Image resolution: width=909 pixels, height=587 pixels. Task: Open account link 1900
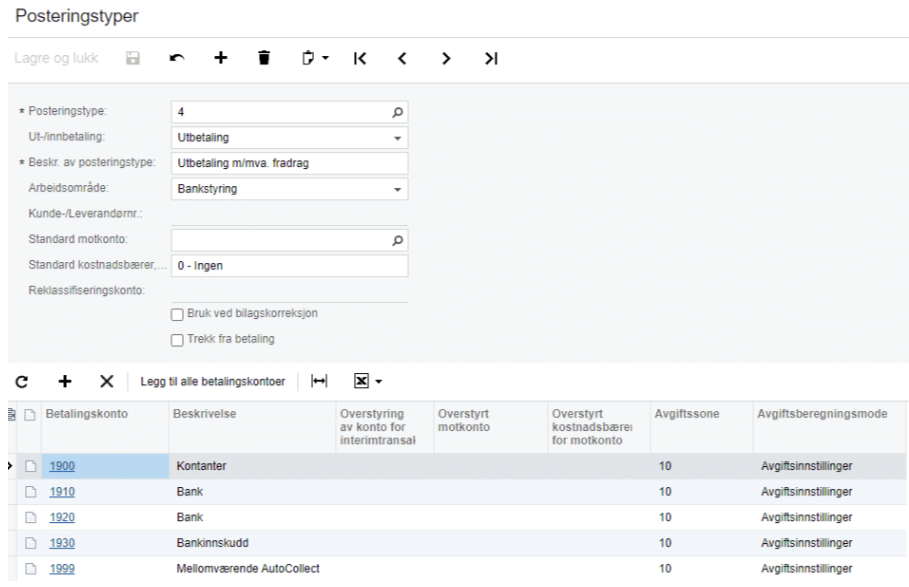(62, 466)
